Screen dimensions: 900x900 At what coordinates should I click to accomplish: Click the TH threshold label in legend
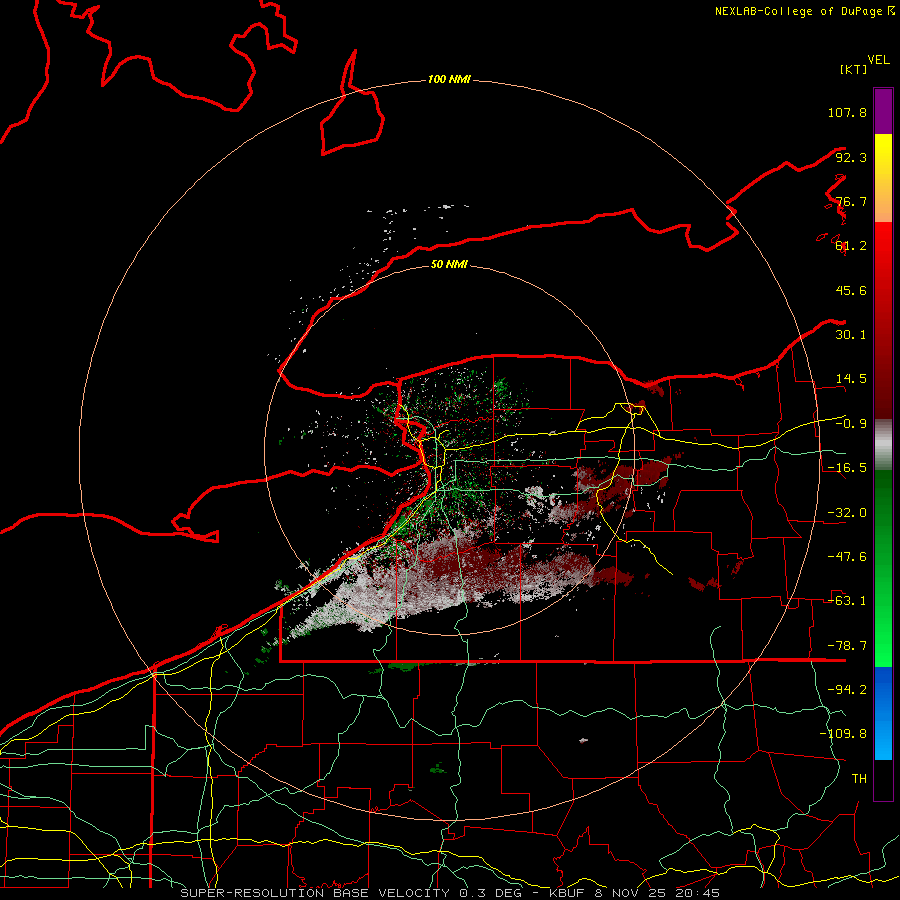click(x=859, y=779)
